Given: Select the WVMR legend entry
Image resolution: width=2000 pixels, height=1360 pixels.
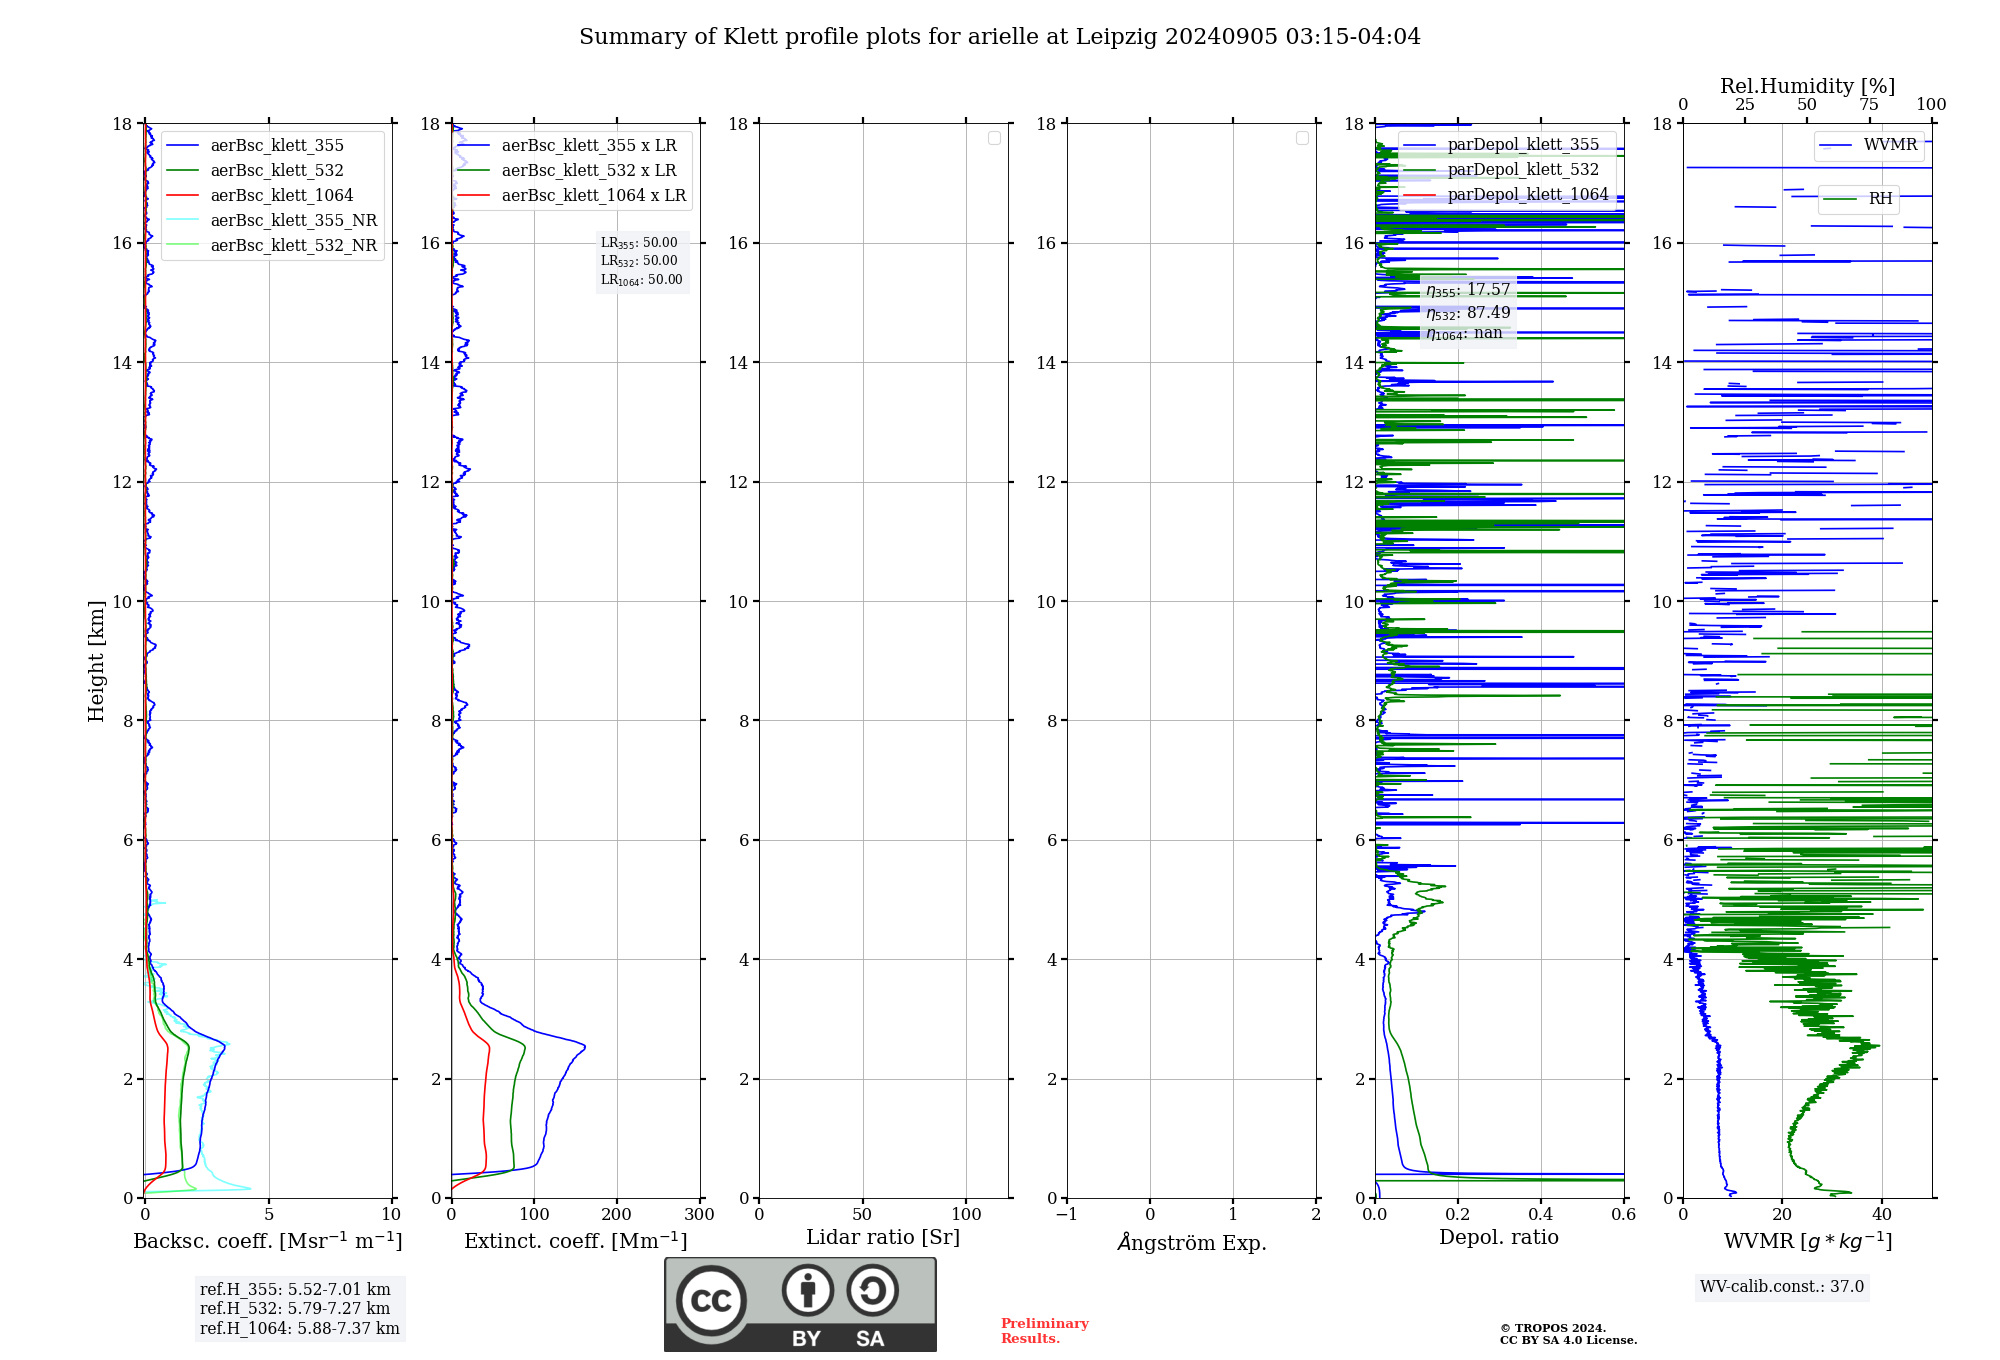Looking at the screenshot, I should [1869, 145].
